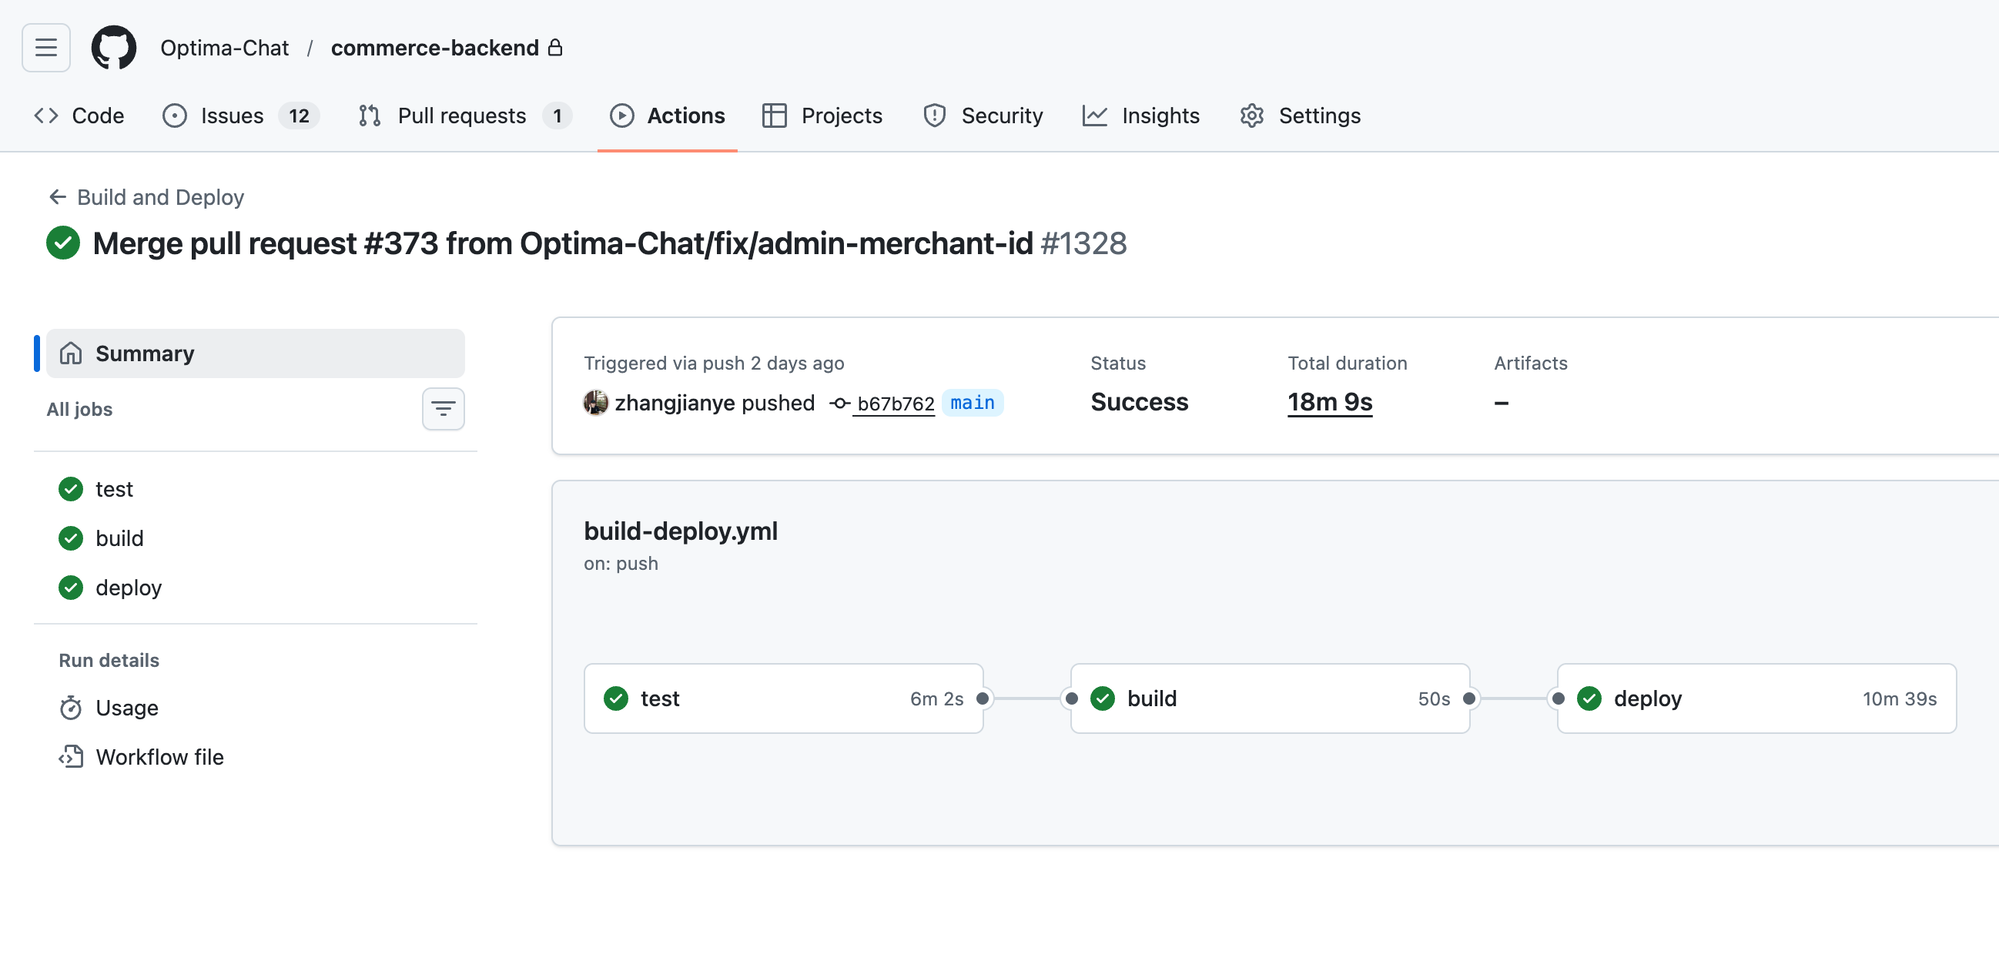Click the check icon in the test graph card
The height and width of the screenshot is (958, 1999).
coord(616,699)
